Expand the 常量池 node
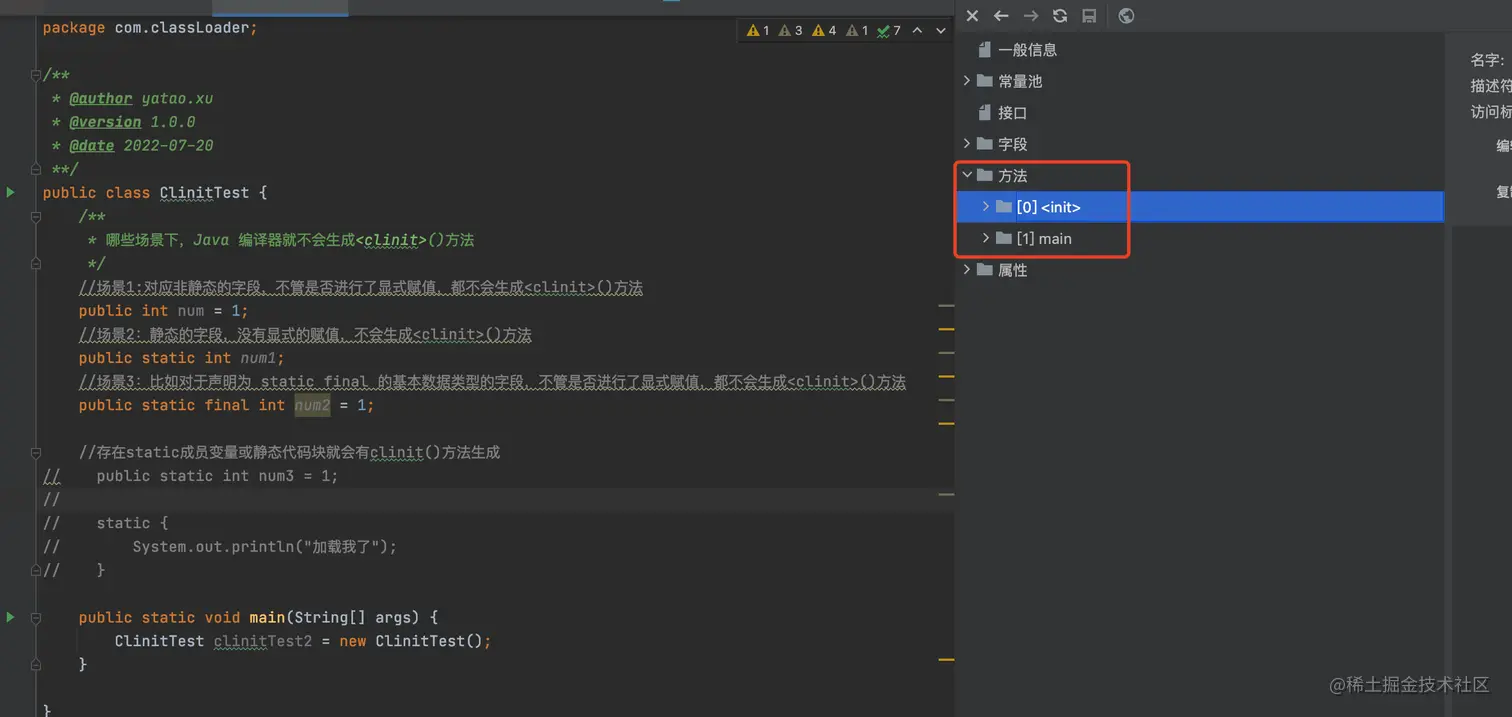This screenshot has height=717, width=1512. click(x=966, y=81)
